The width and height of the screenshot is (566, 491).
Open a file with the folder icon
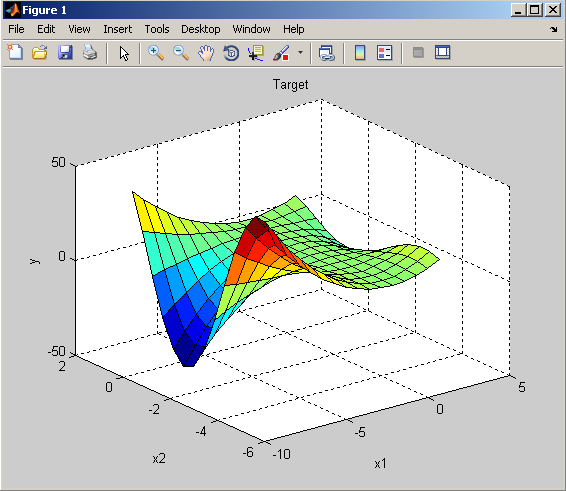point(40,53)
